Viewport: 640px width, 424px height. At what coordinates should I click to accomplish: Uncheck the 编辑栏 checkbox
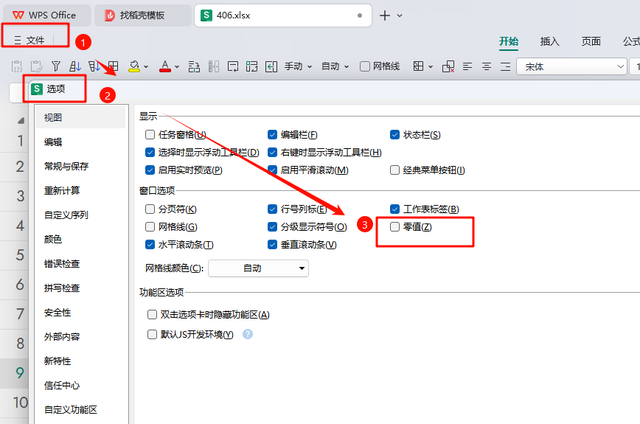272,135
